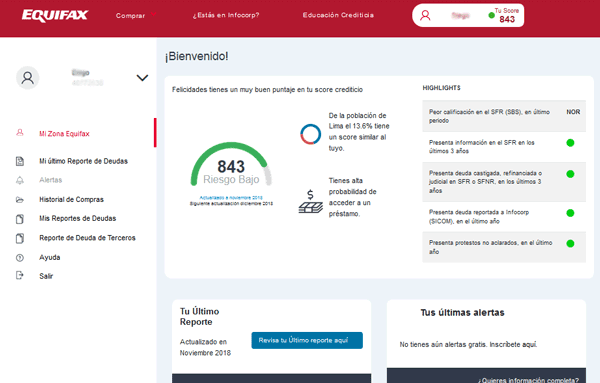600x383 pixels.
Task: Click the Salir logout icon
Action: [x=20, y=275]
